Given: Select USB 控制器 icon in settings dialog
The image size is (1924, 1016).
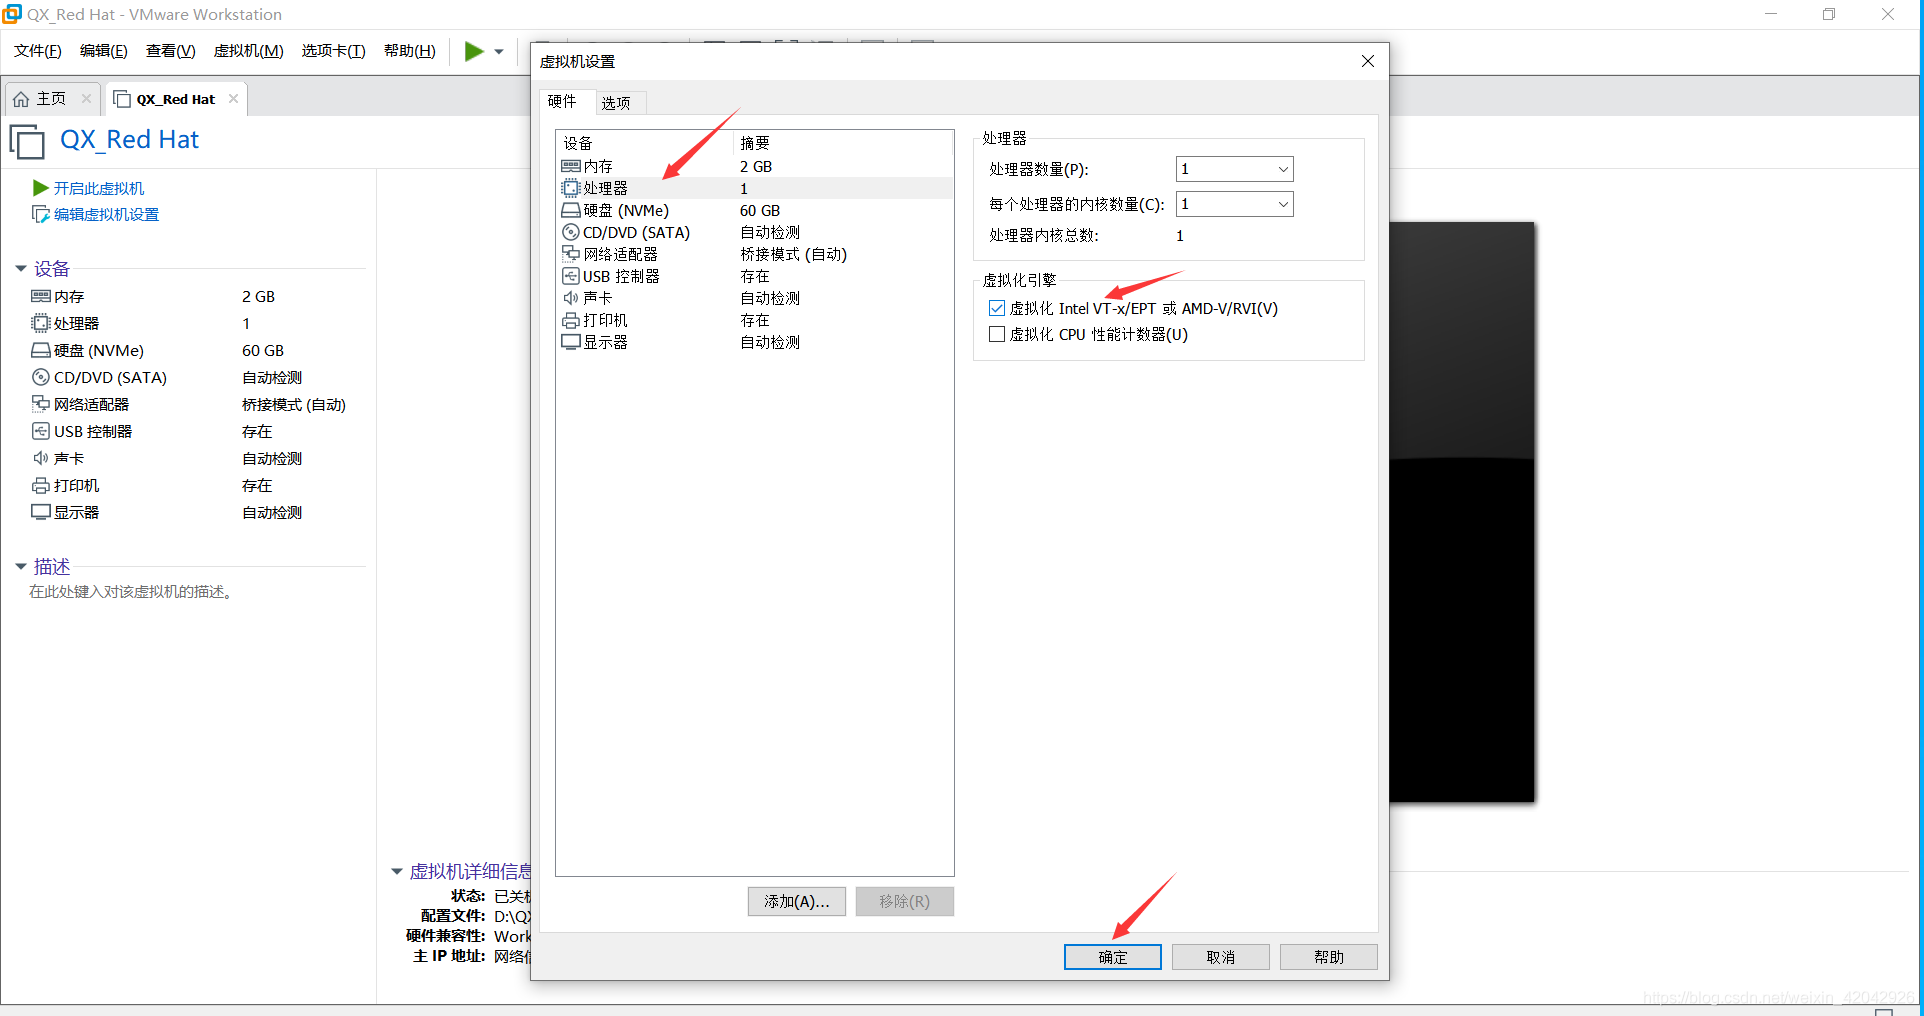Looking at the screenshot, I should click(571, 276).
